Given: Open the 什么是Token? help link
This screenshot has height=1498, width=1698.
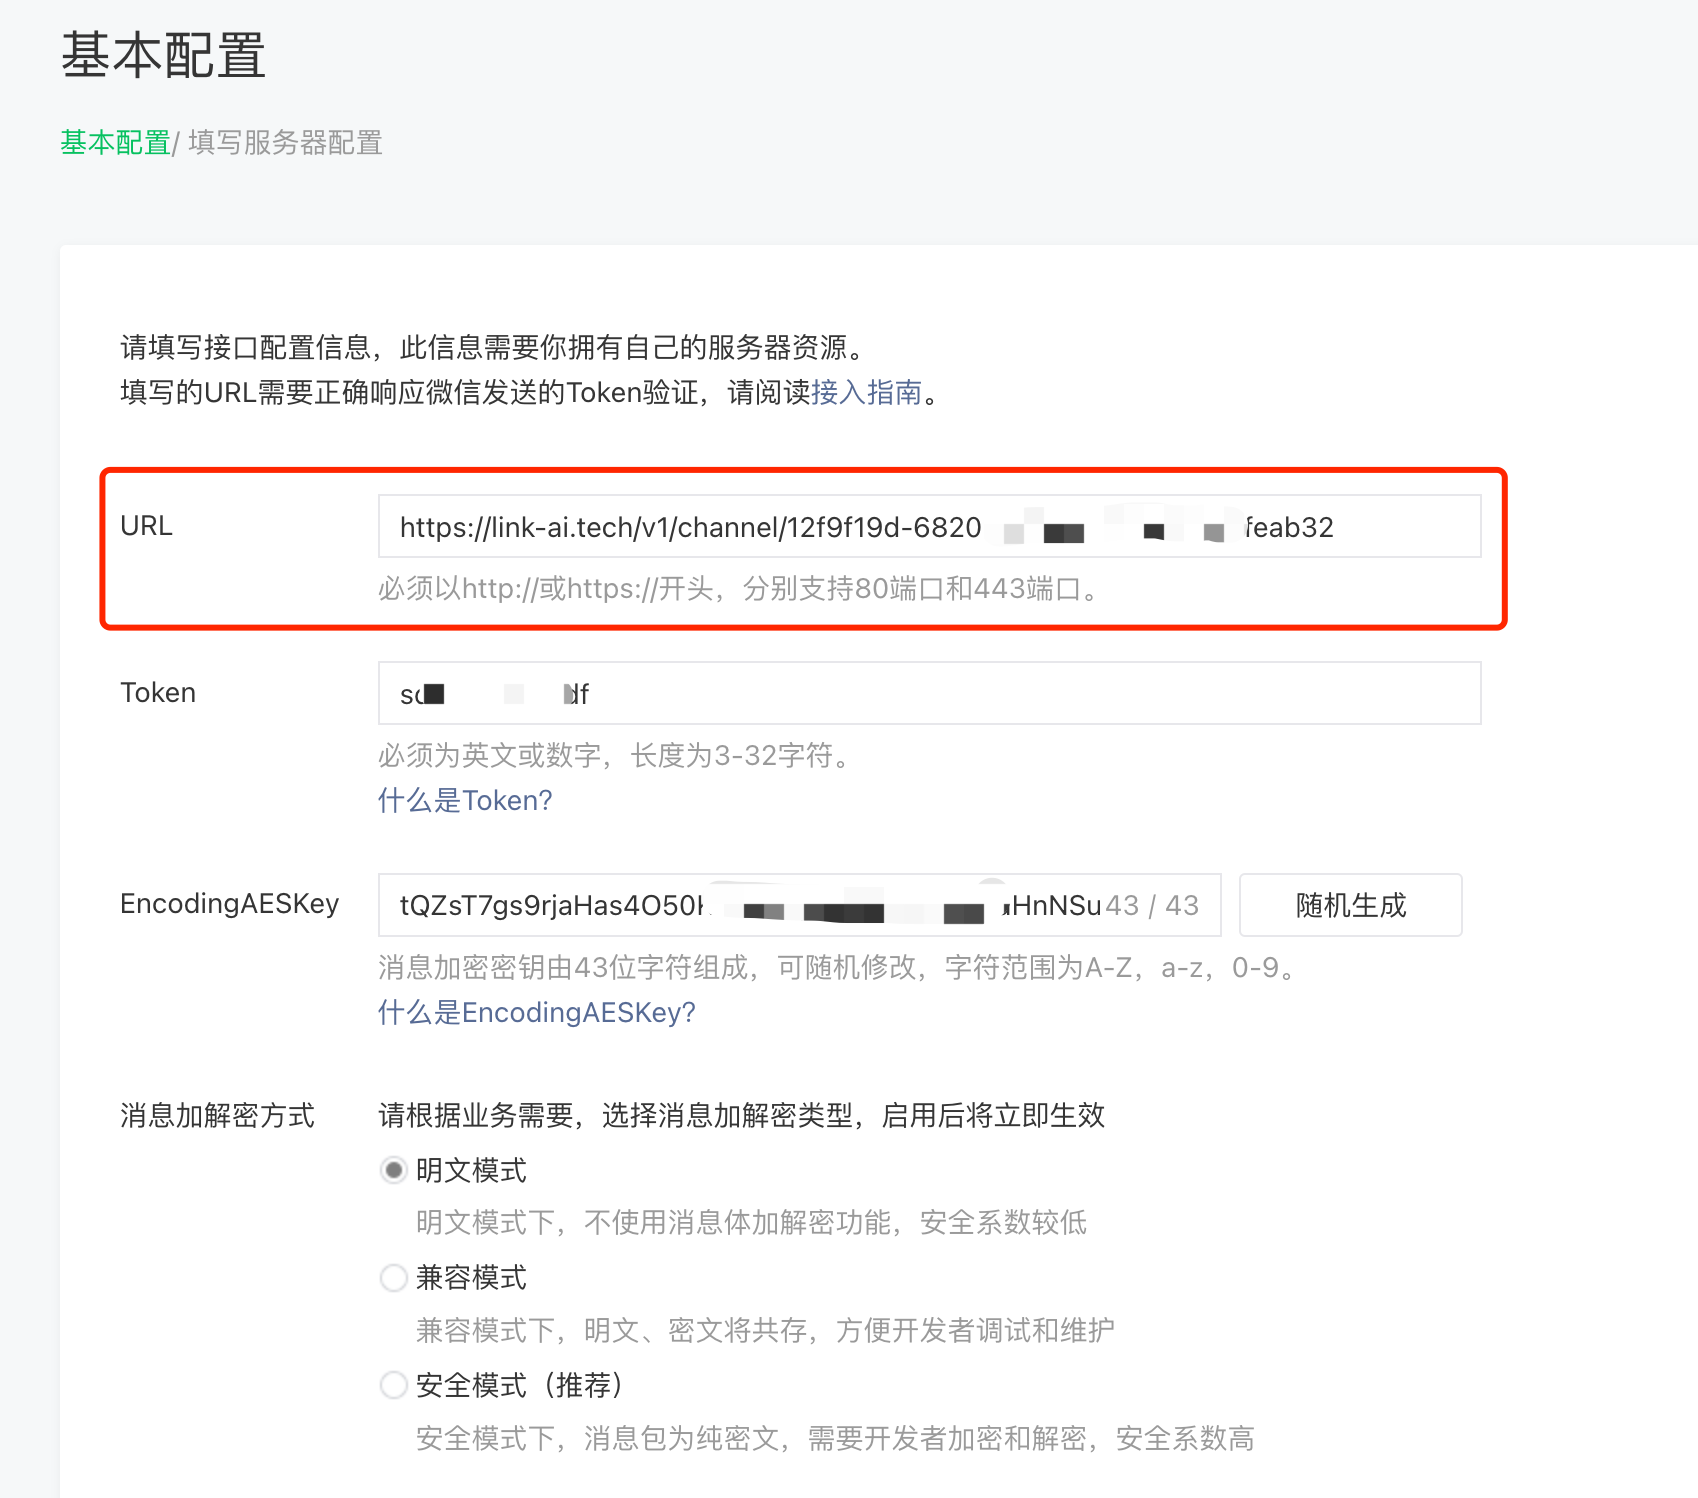Looking at the screenshot, I should pos(465,800).
